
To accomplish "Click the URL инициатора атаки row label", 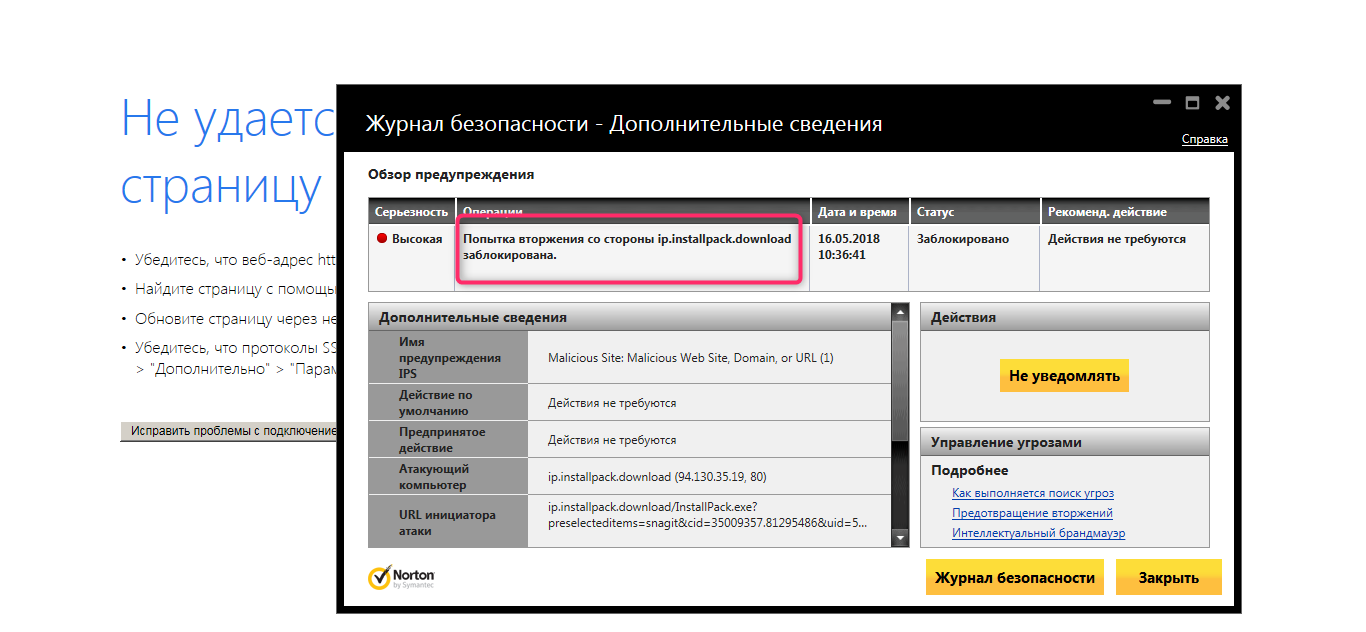I will click(x=448, y=521).
